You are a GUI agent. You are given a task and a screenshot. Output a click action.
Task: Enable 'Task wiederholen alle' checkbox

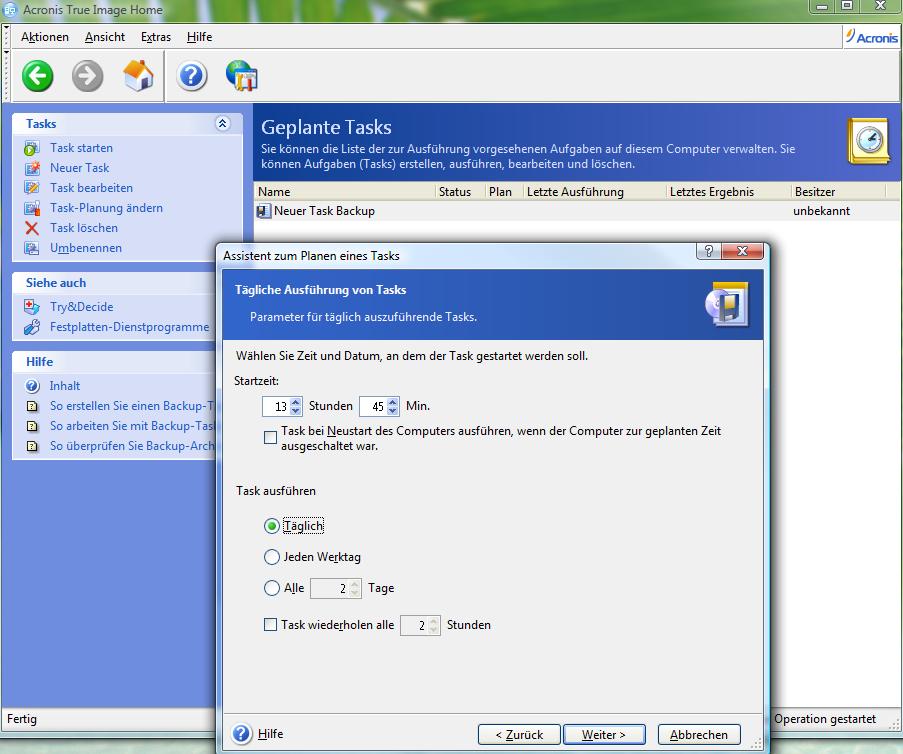270,624
